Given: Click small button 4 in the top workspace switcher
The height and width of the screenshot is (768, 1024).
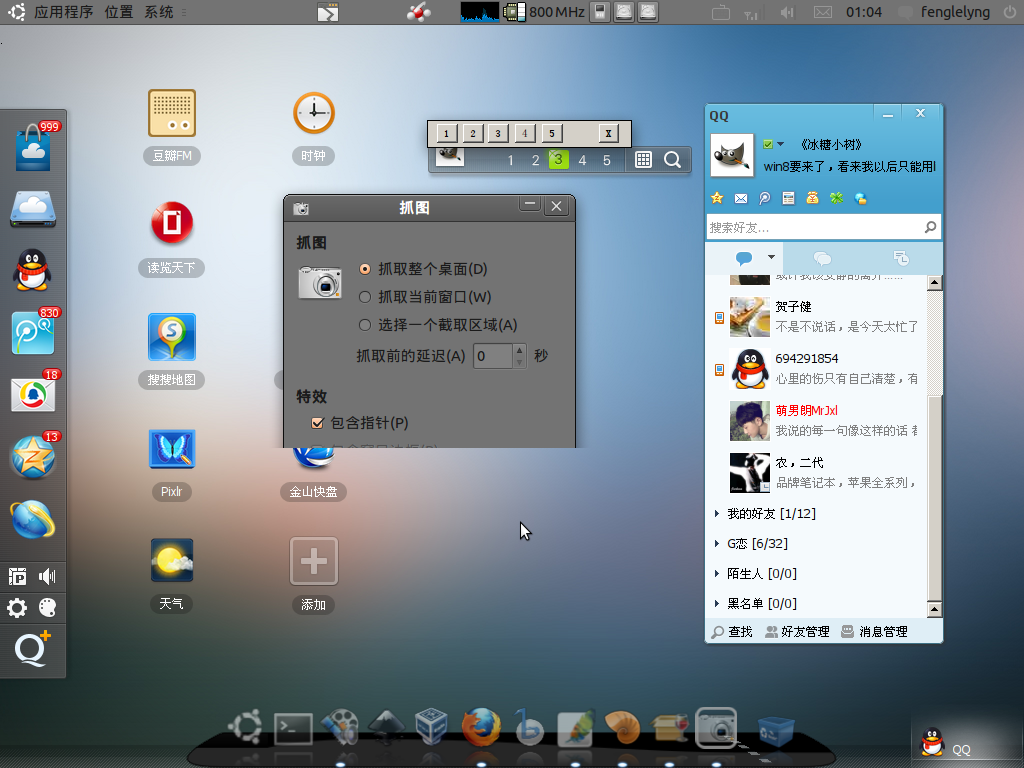Looking at the screenshot, I should pyautogui.click(x=524, y=134).
